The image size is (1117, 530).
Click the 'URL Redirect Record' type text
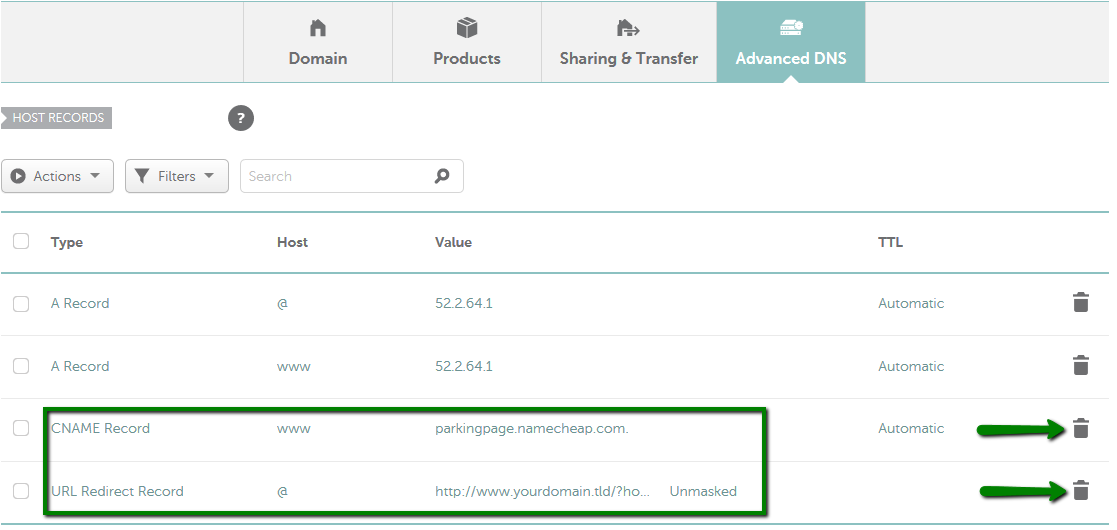117,491
